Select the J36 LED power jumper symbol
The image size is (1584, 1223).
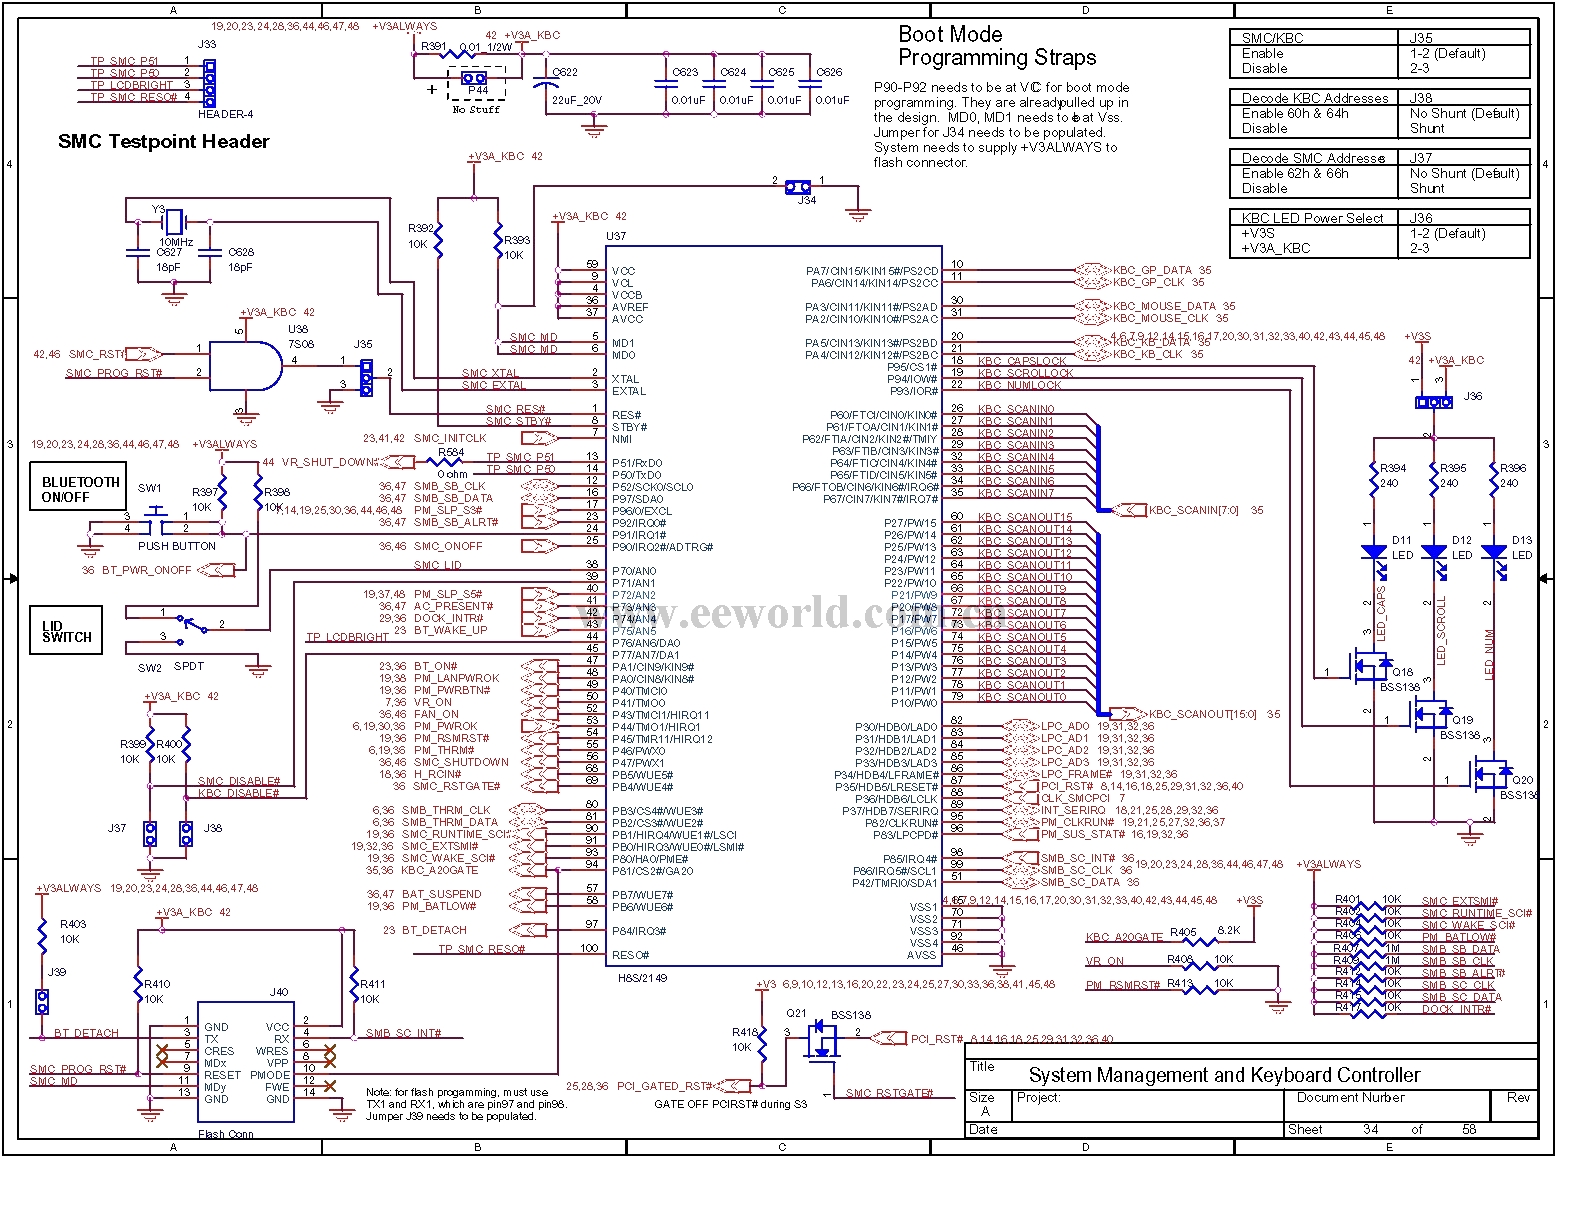pyautogui.click(x=1434, y=402)
